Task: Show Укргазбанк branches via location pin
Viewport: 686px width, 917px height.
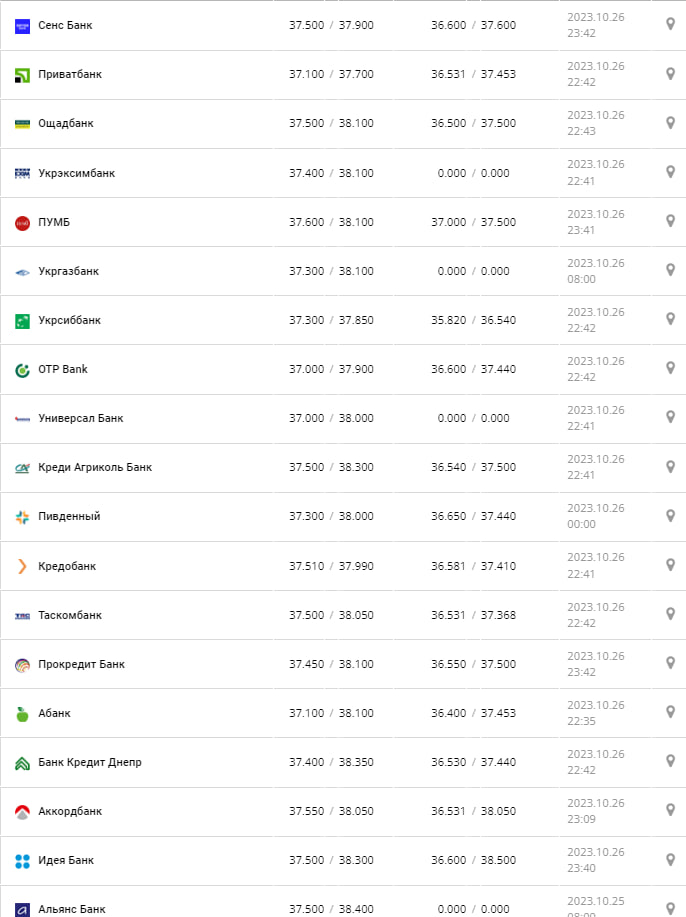Action: point(671,270)
